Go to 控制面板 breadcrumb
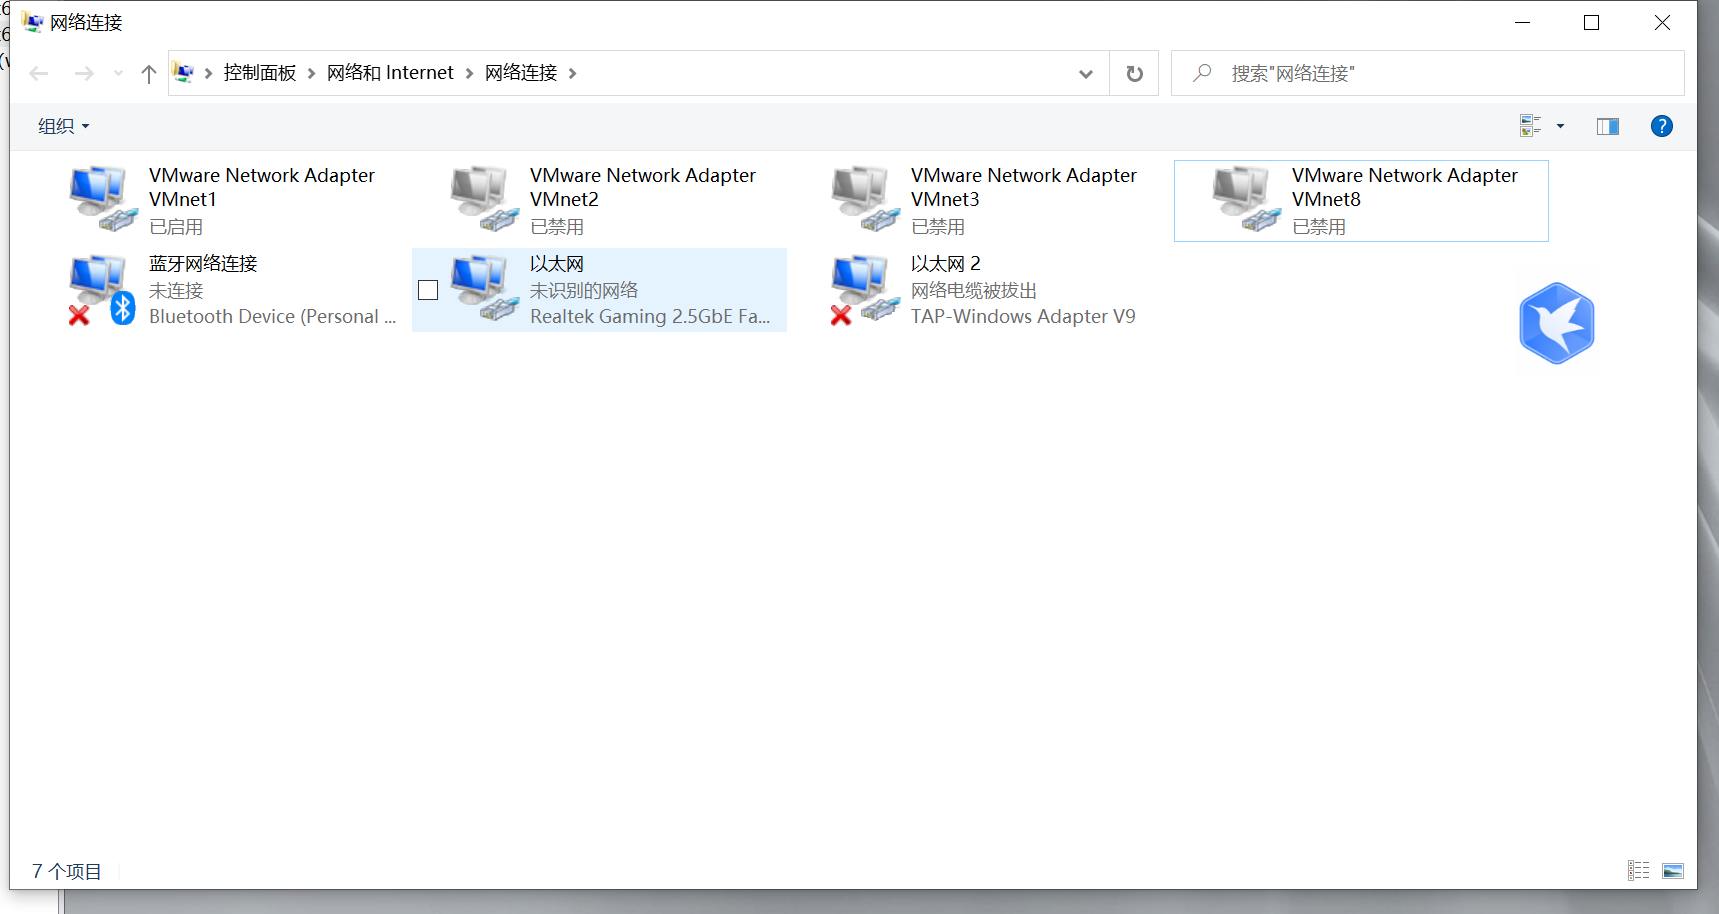This screenshot has width=1719, height=914. pos(260,73)
